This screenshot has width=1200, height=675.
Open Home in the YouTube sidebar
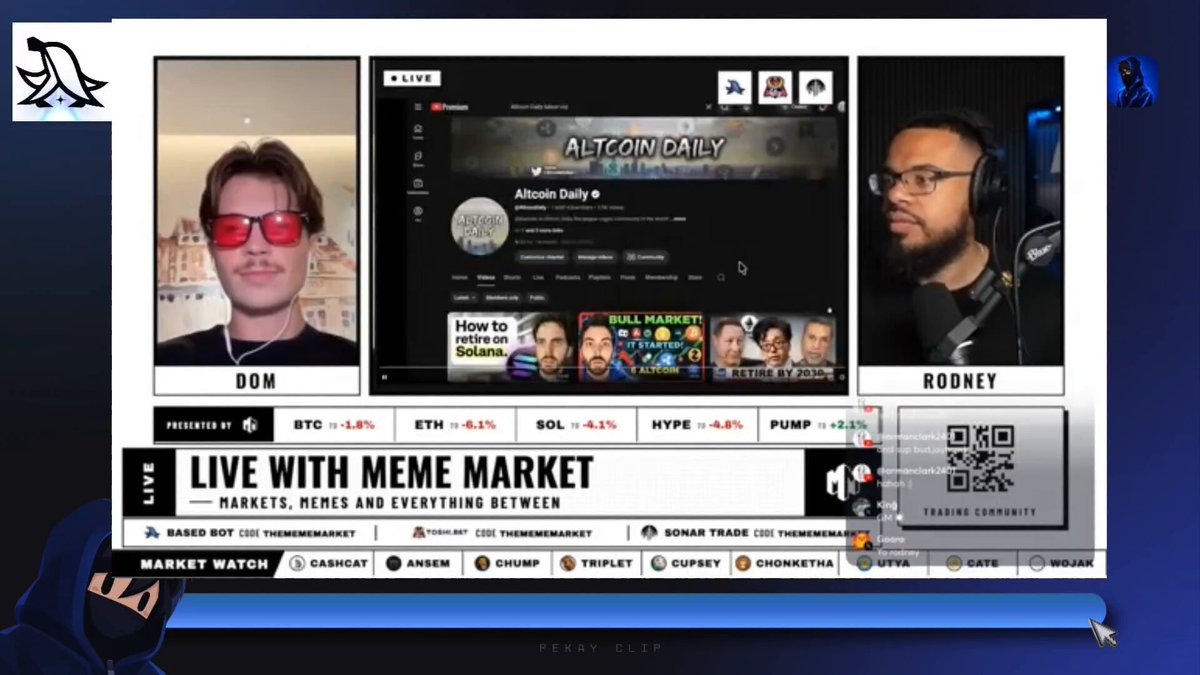click(x=417, y=131)
